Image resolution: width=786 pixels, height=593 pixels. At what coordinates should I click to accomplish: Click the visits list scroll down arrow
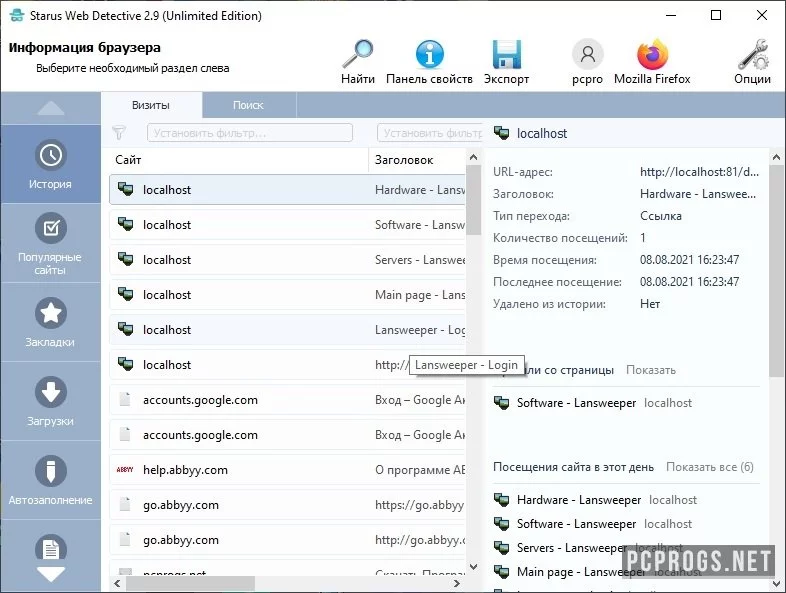(x=473, y=566)
